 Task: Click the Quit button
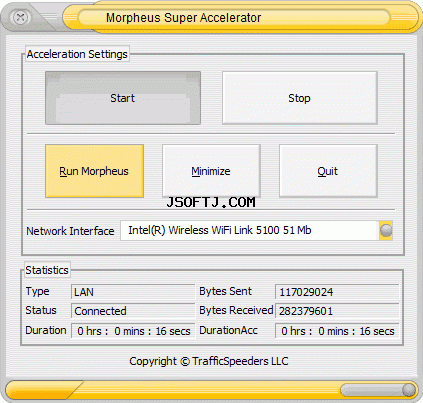pyautogui.click(x=328, y=171)
